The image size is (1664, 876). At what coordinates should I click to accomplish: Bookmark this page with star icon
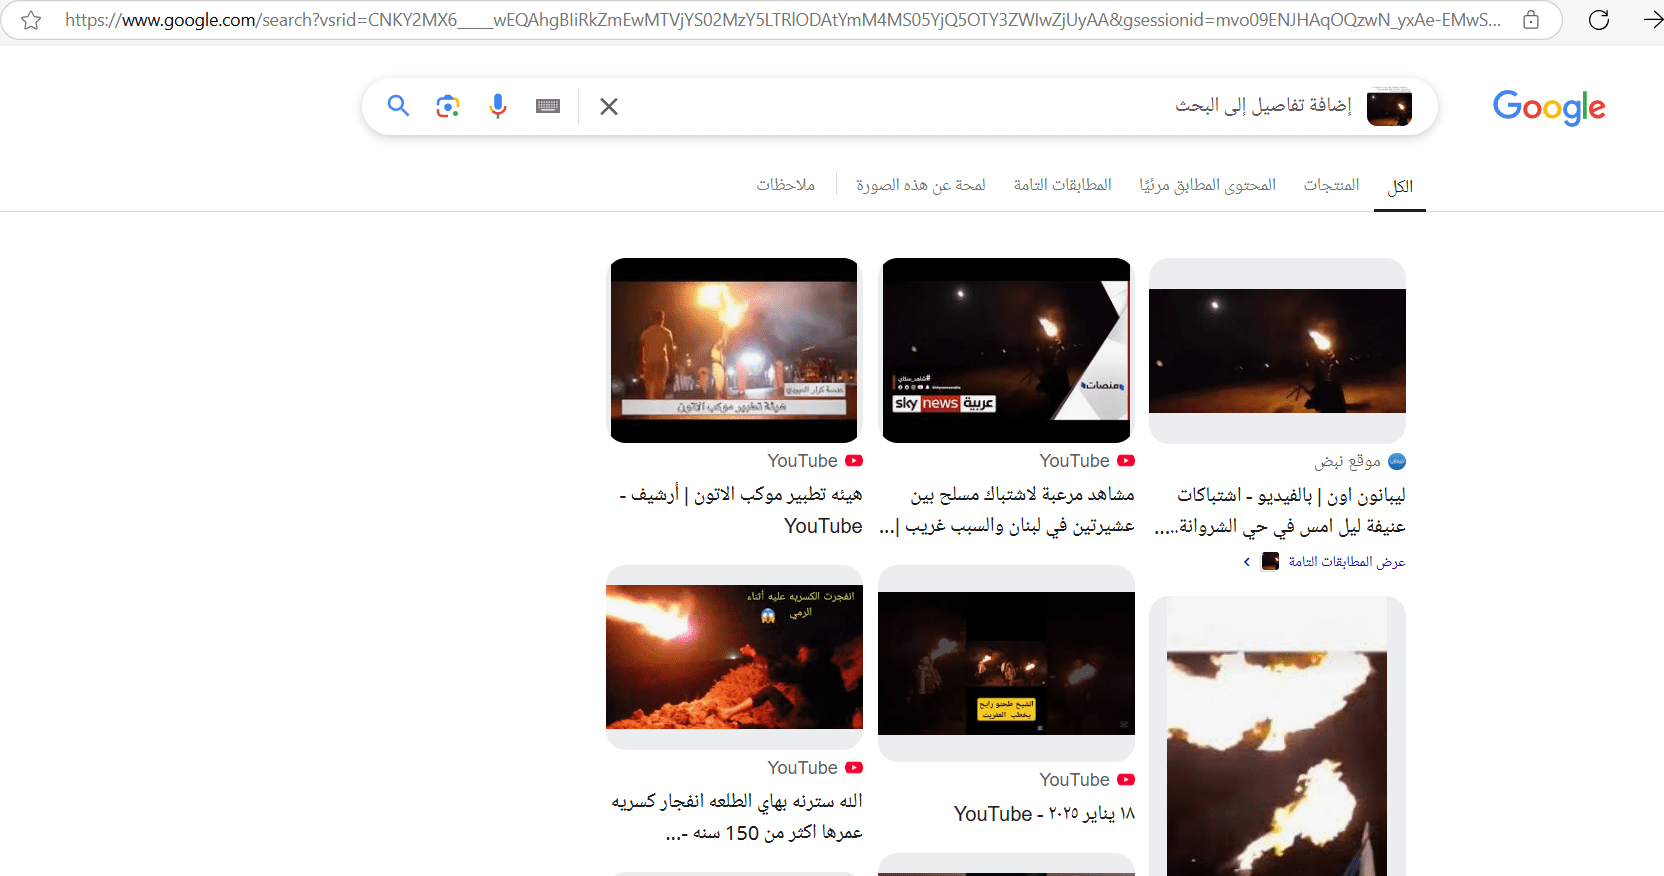click(31, 20)
